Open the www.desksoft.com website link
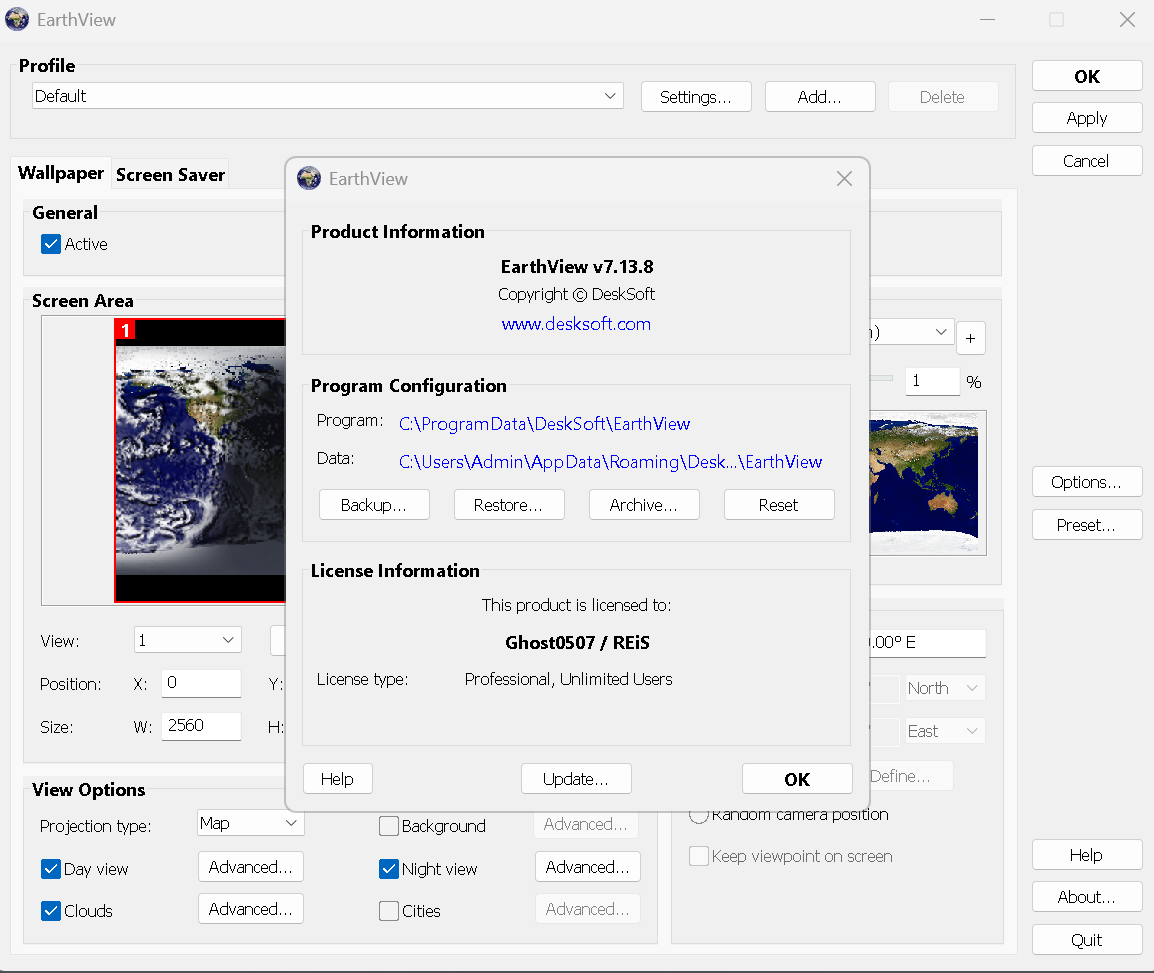 pyautogui.click(x=576, y=324)
